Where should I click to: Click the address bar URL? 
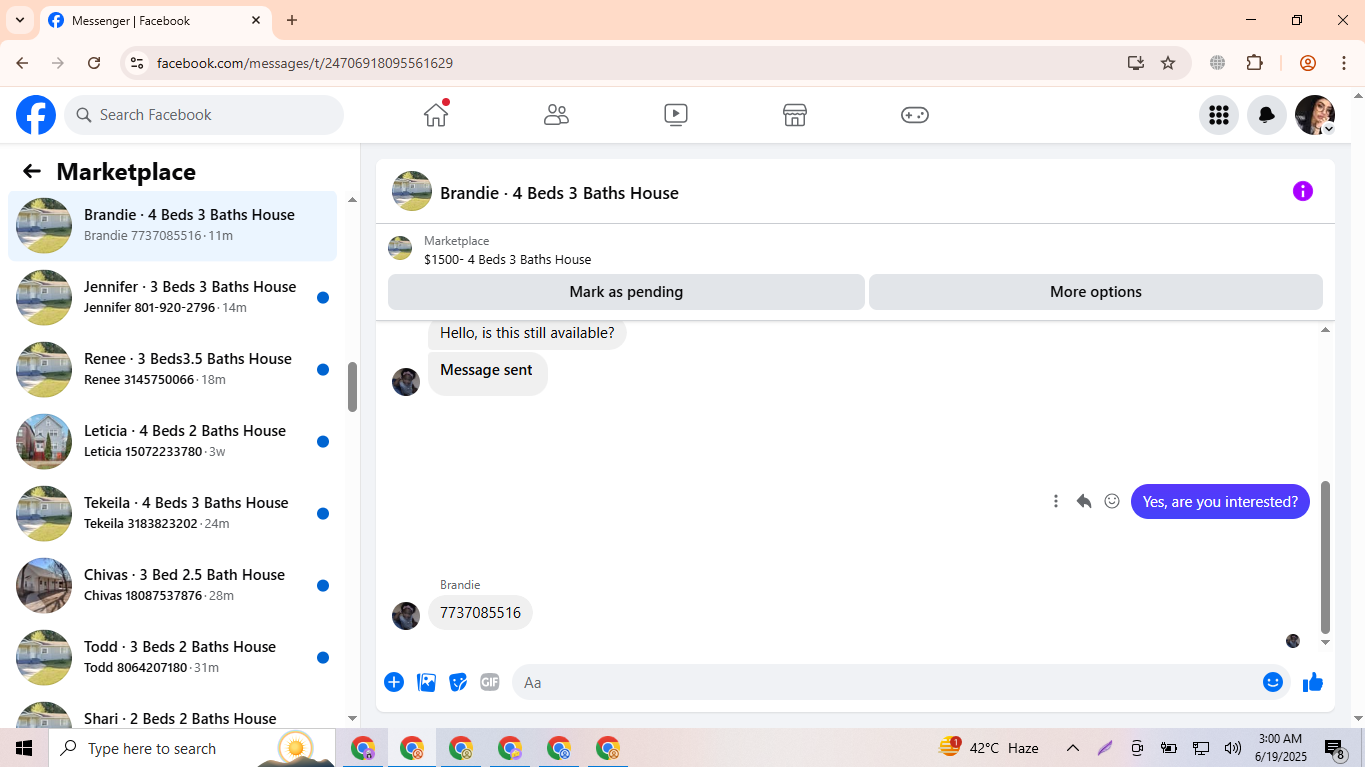point(305,63)
